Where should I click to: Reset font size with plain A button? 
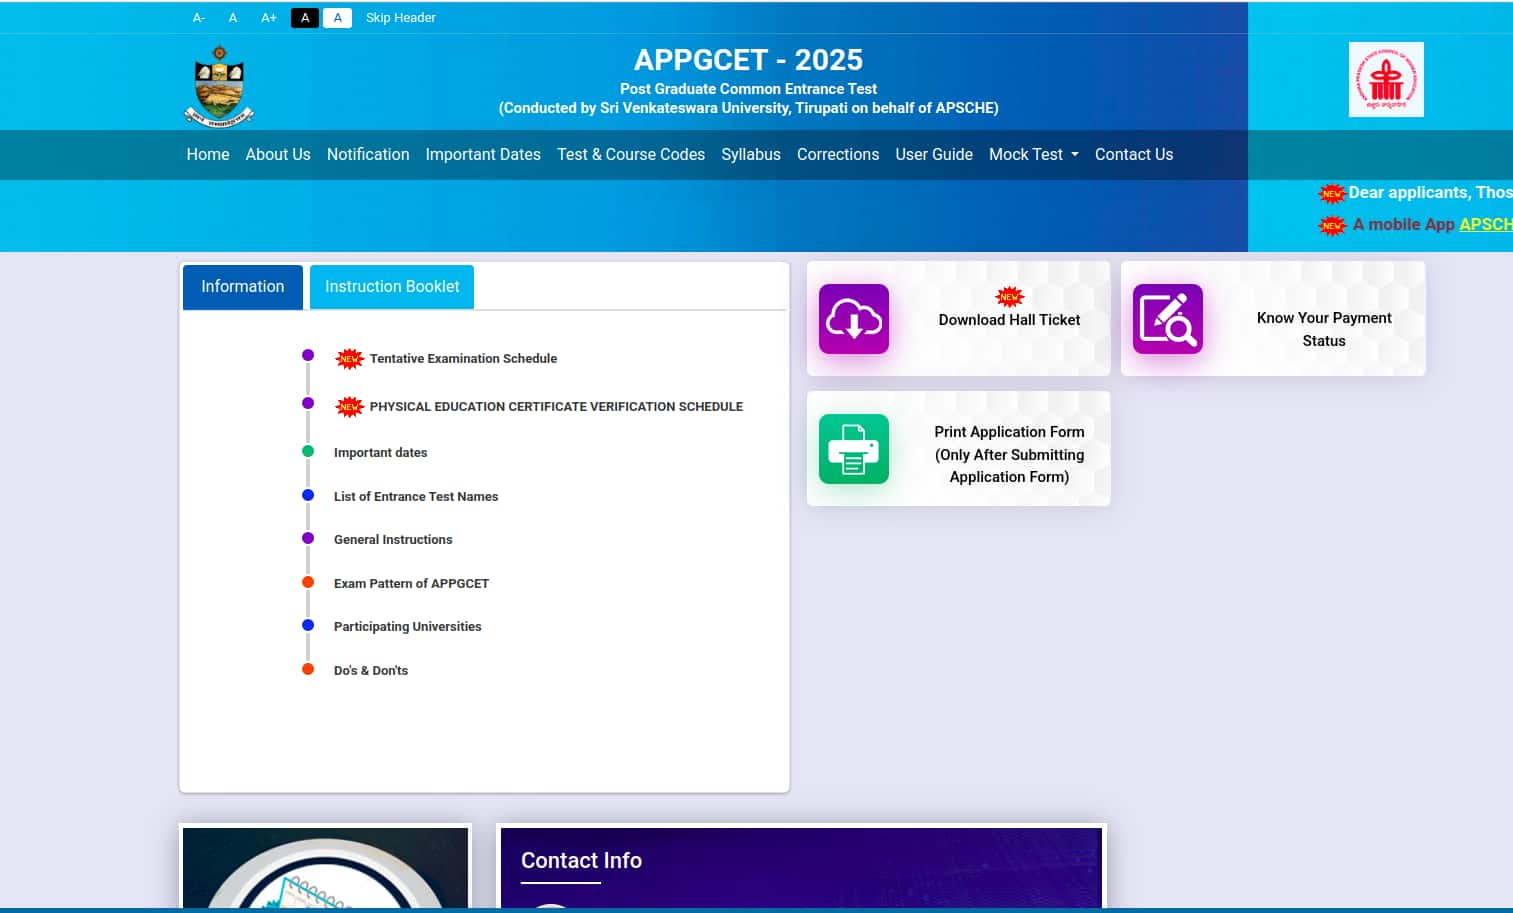pyautogui.click(x=233, y=18)
